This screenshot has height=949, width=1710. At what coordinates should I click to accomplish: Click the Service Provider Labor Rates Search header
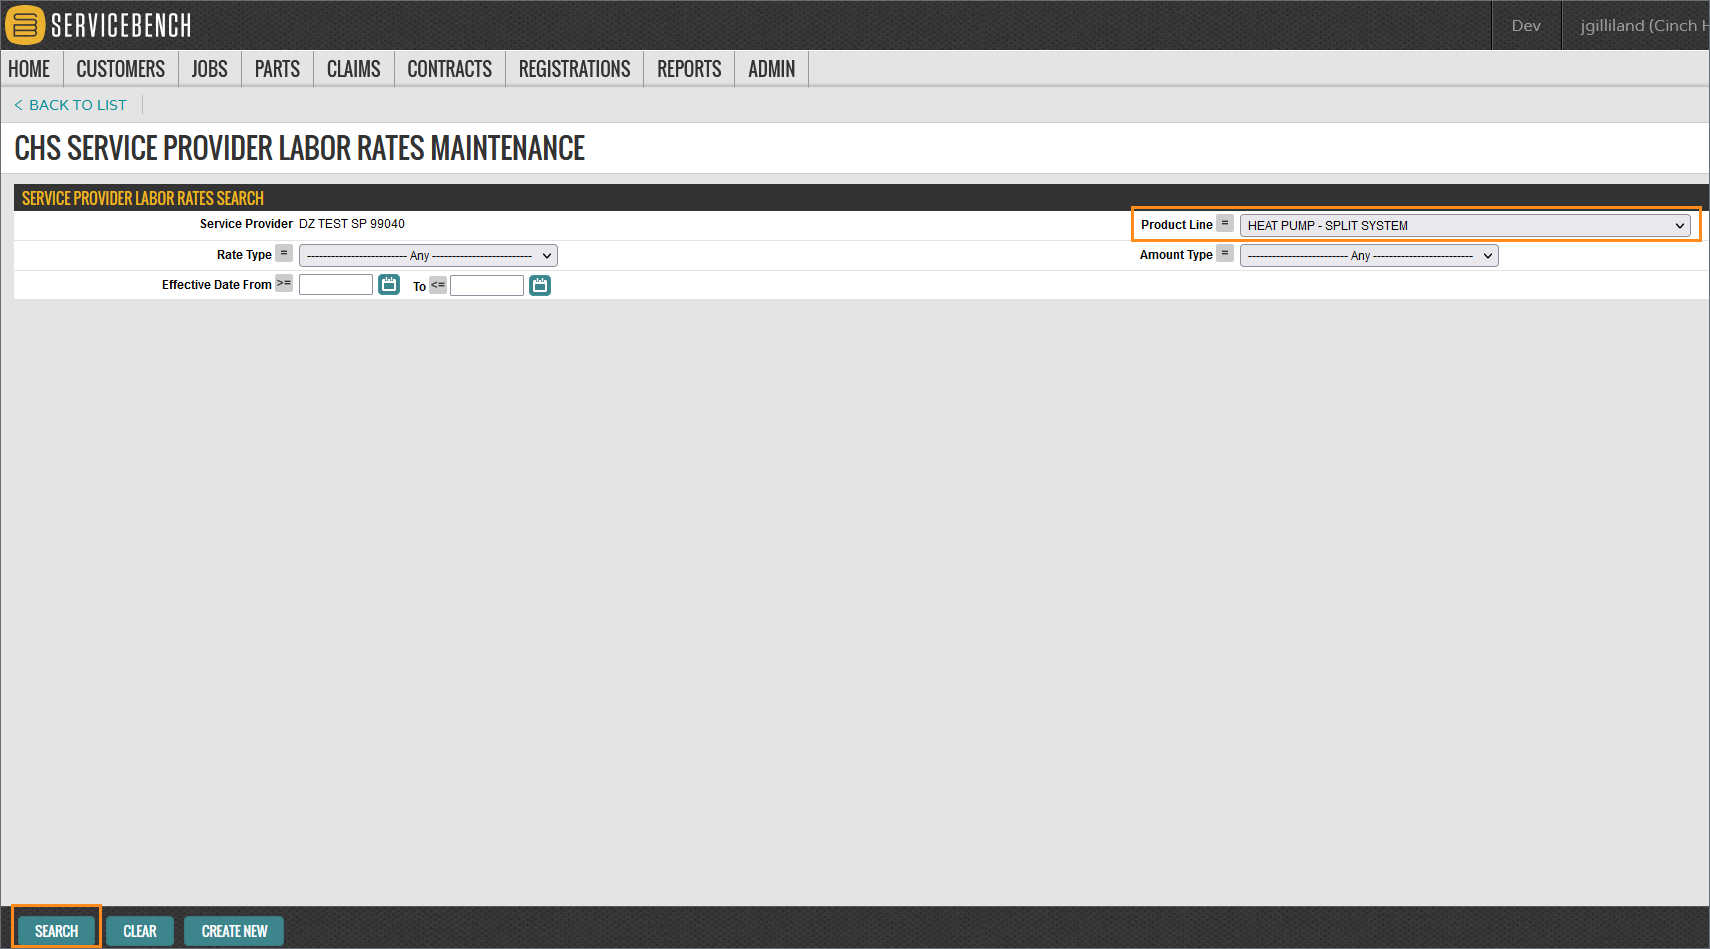[x=143, y=198]
